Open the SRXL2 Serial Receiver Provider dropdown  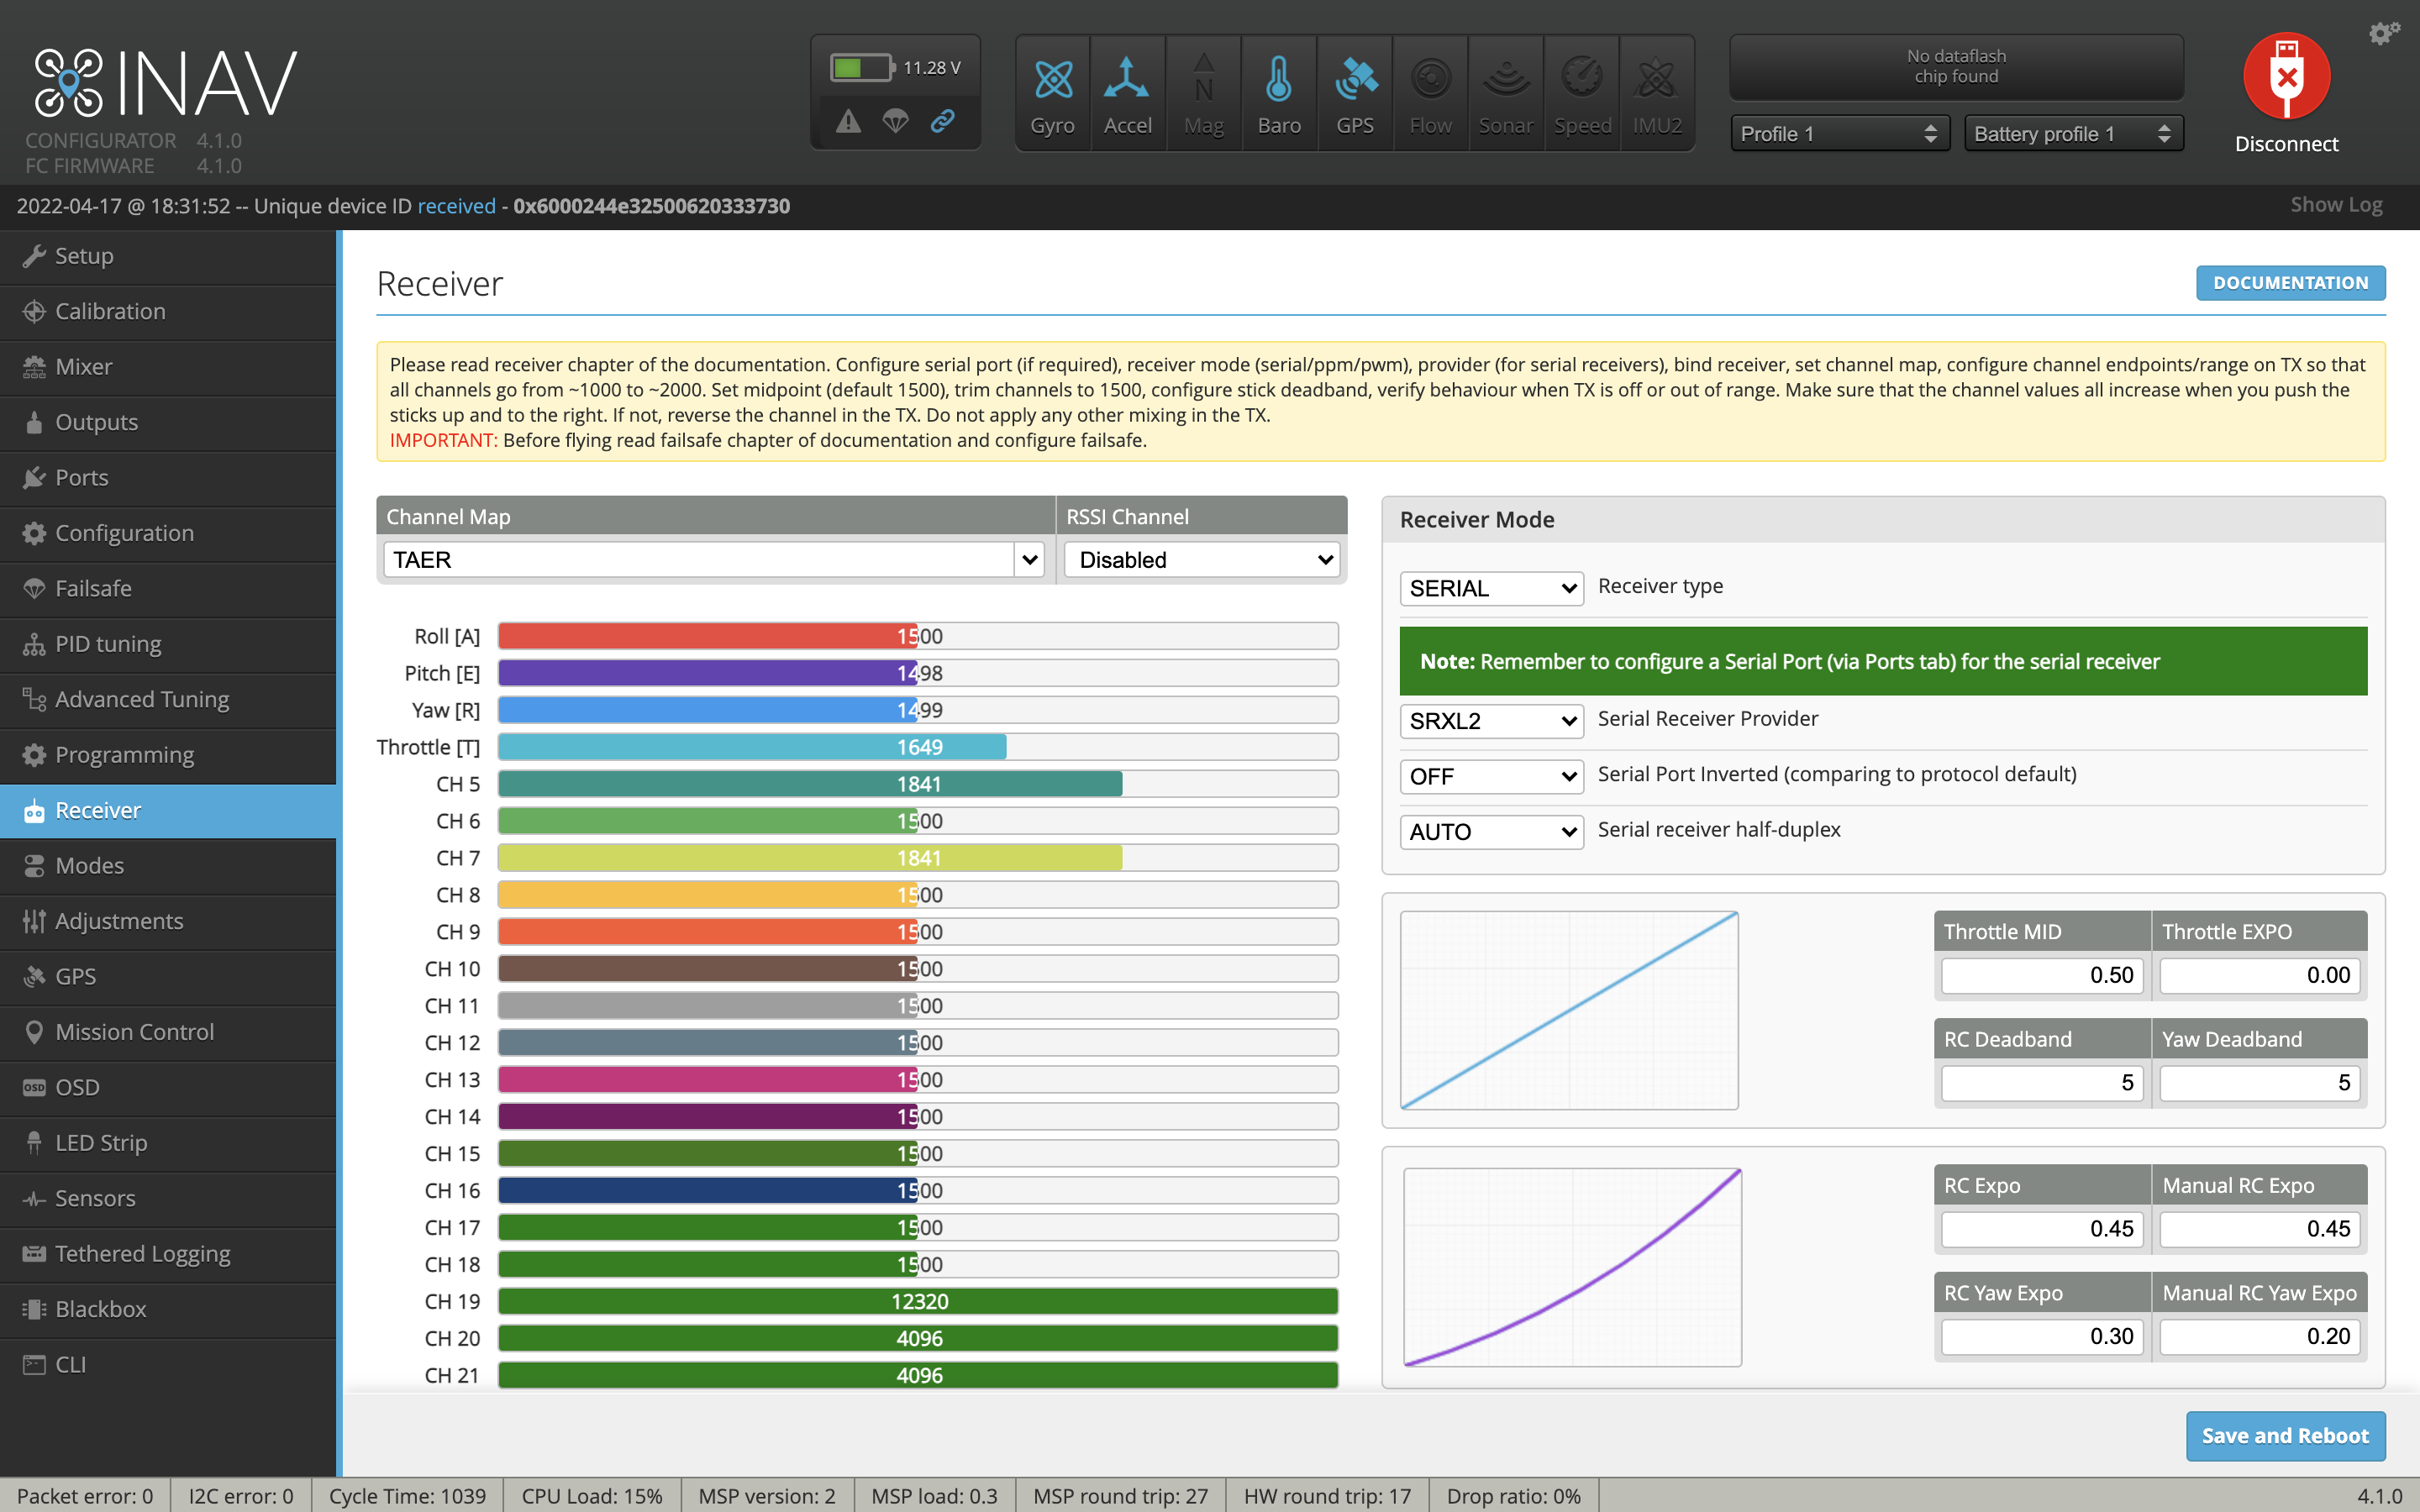point(1490,721)
